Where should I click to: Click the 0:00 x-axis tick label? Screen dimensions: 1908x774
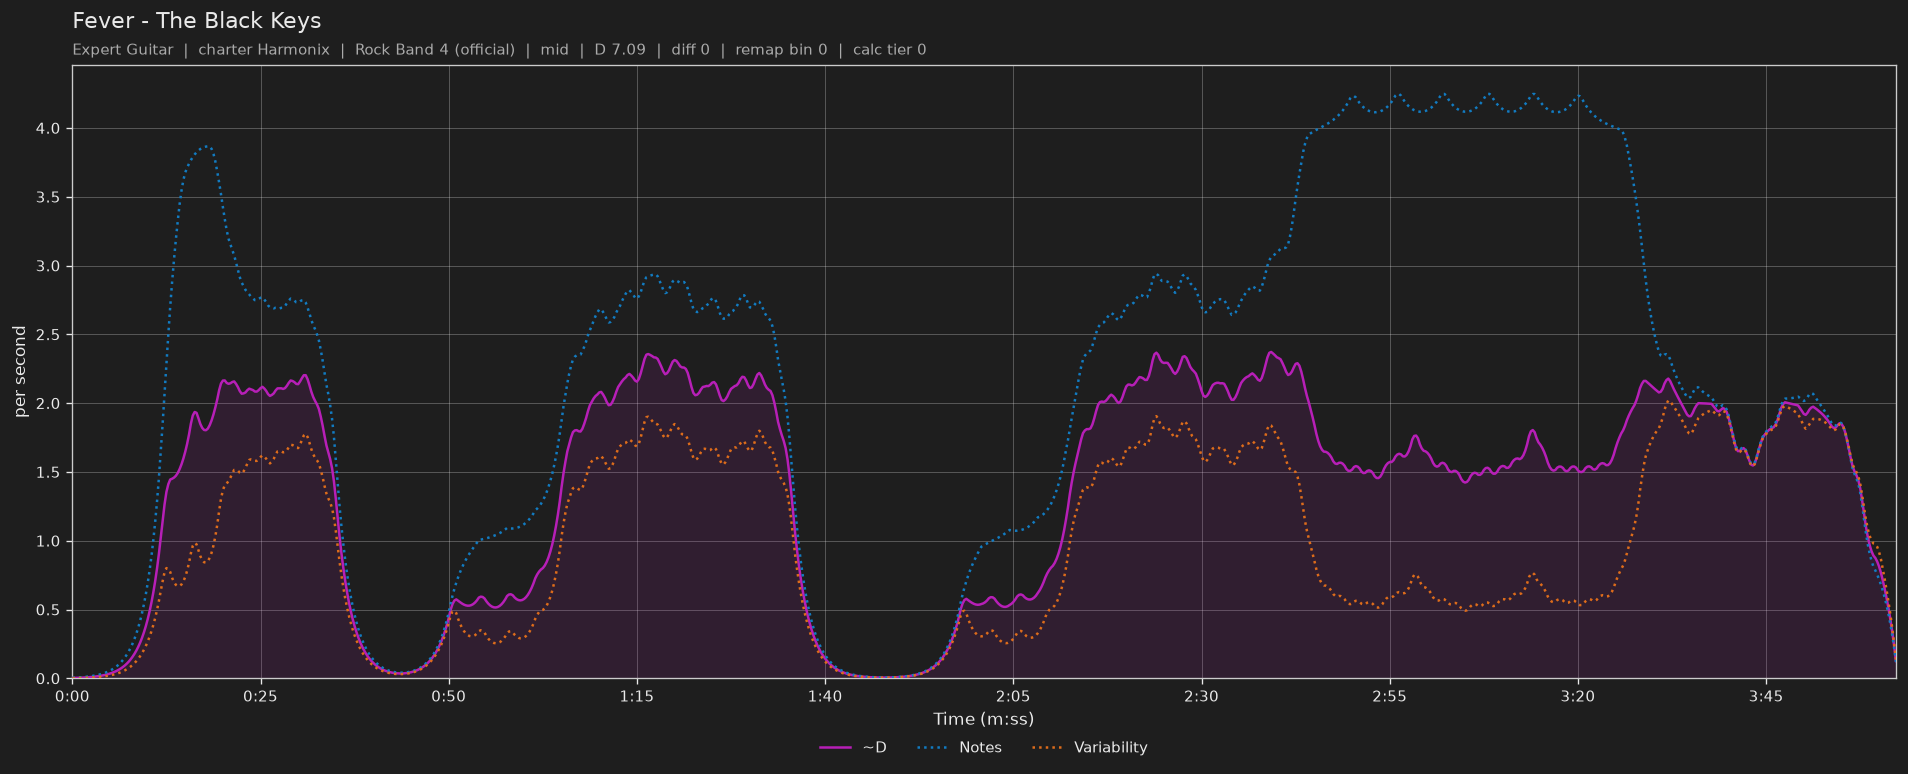[x=72, y=697]
